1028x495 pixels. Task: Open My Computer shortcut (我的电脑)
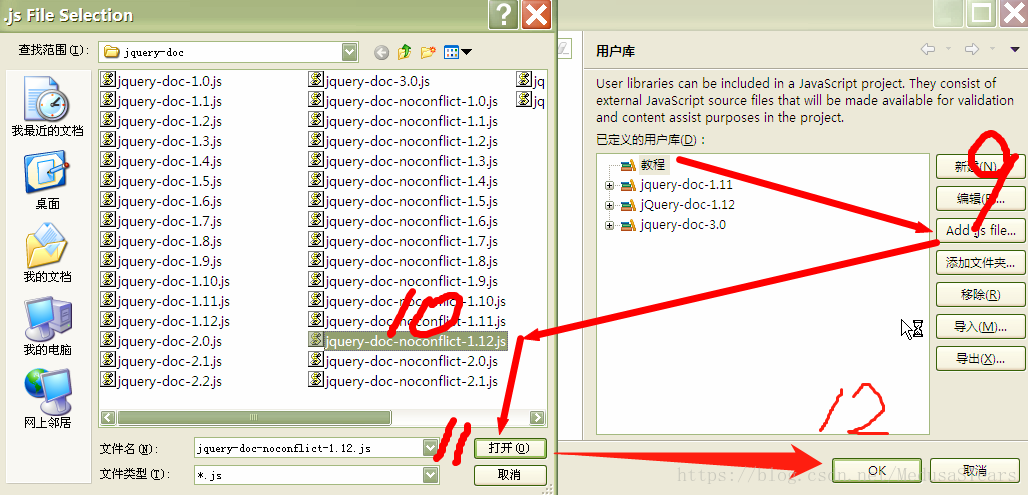[47, 326]
